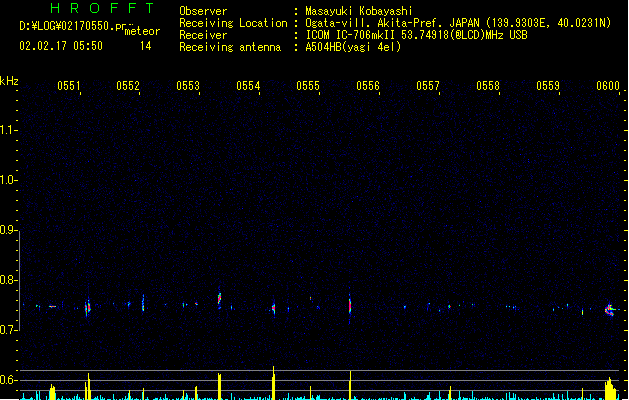
Task: Click the meteor echo just after 0551
Action: 88,308
